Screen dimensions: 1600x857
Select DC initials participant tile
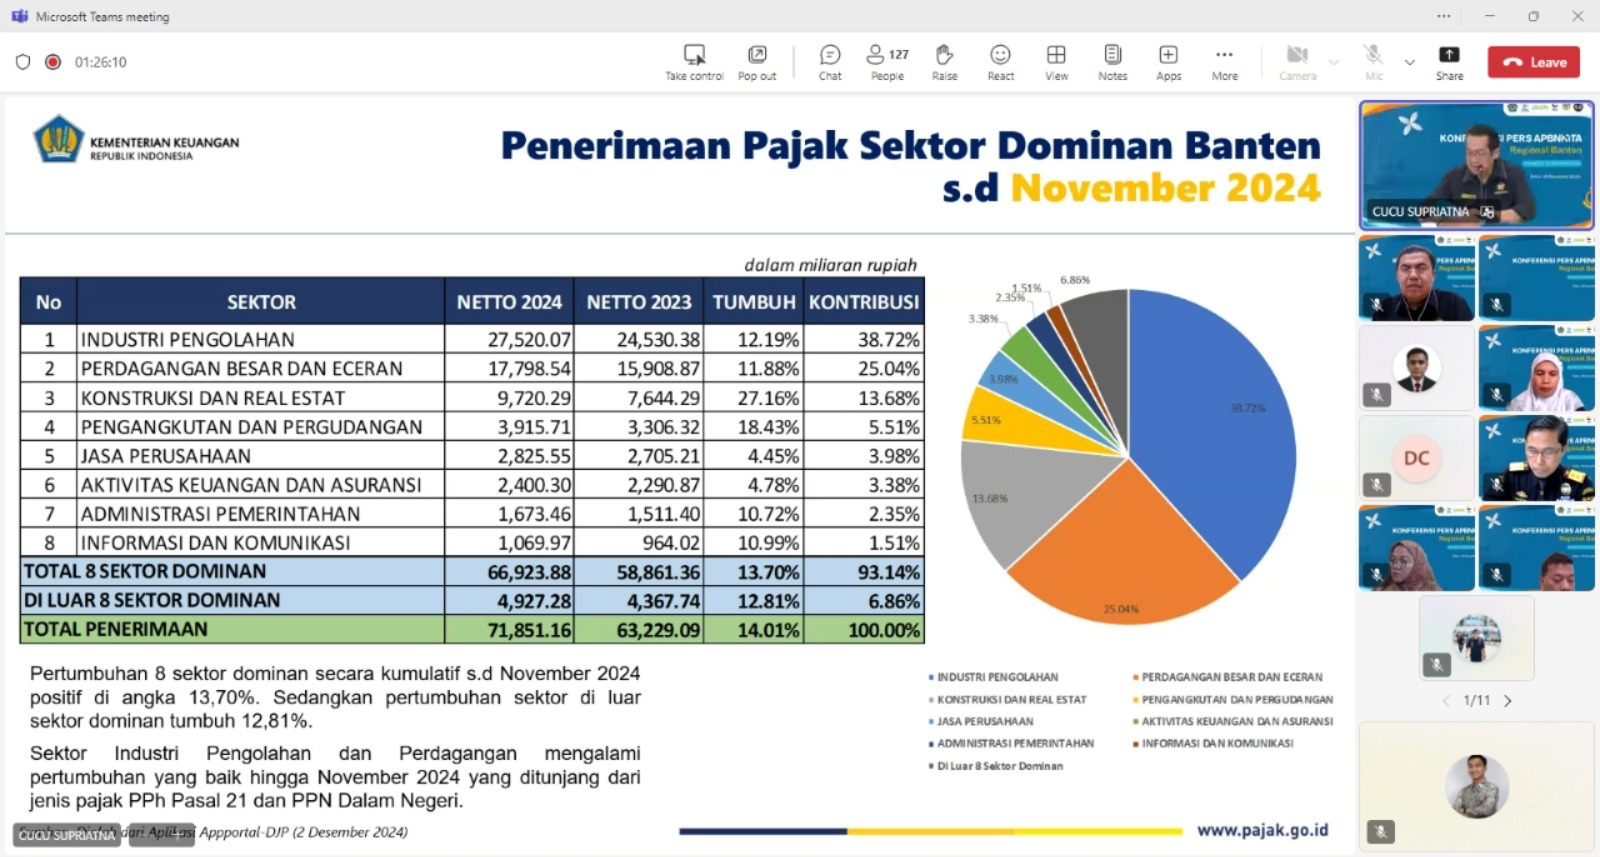click(1416, 458)
